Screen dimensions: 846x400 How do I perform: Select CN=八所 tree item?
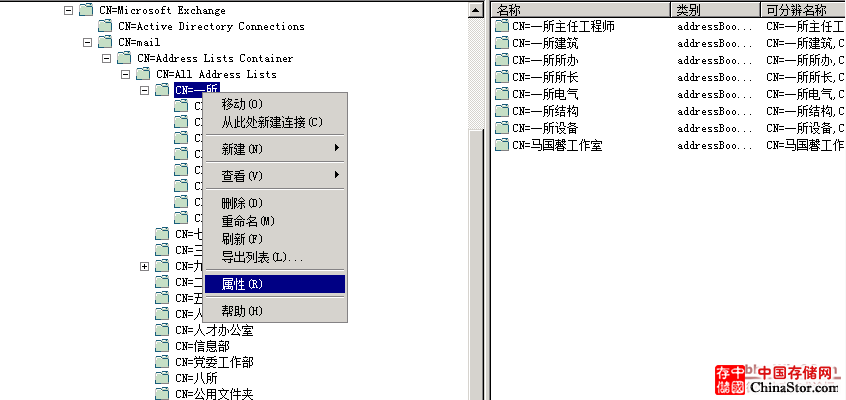[x=196, y=378]
